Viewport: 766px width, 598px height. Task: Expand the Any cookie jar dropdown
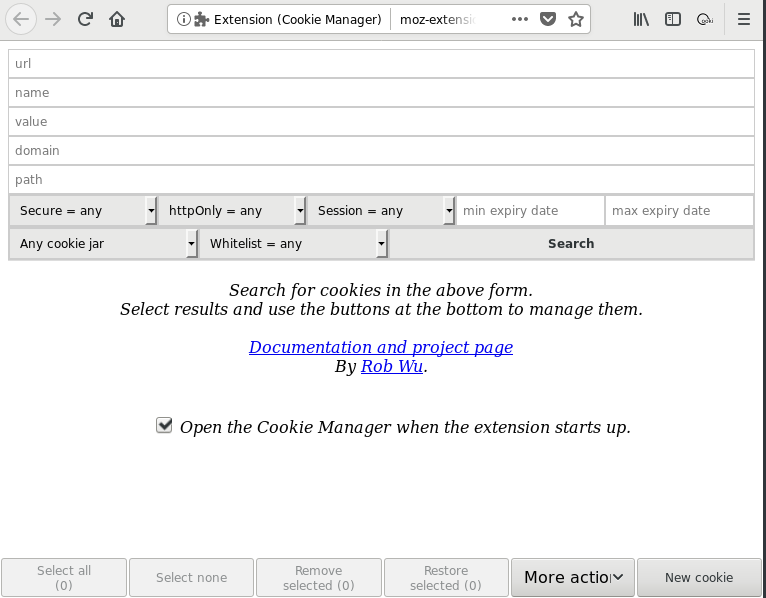point(104,243)
